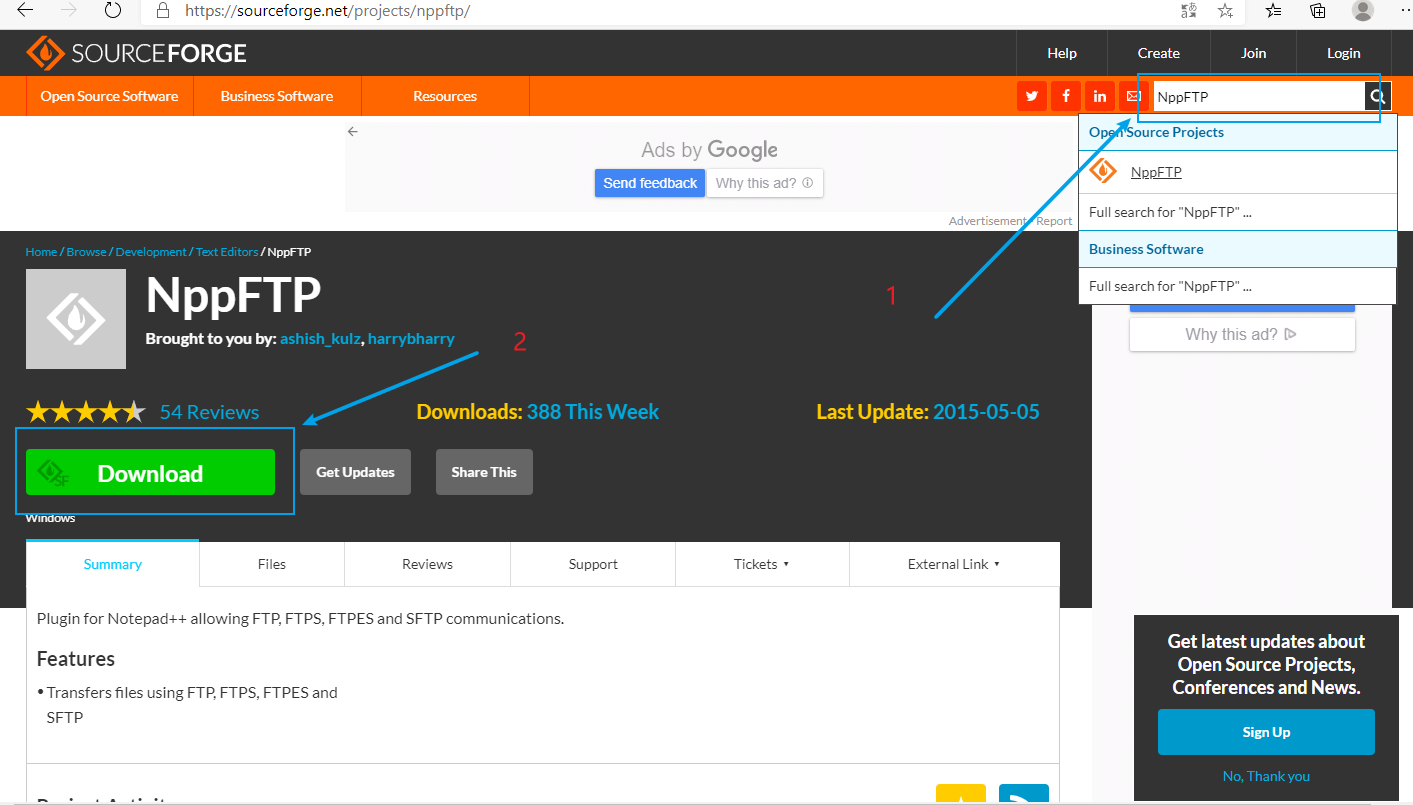Click Send feedback ad button

650,183
